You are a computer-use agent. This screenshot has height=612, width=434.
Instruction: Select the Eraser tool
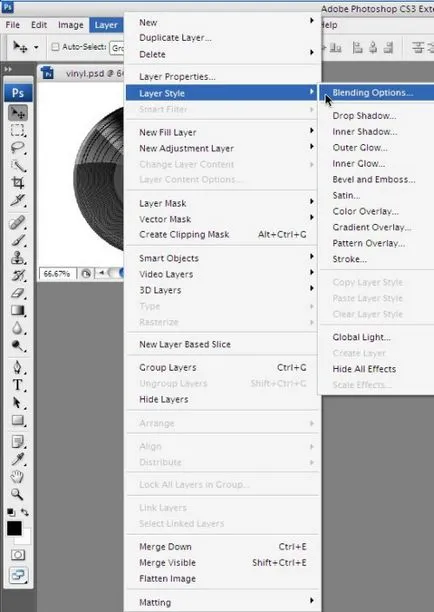[x=18, y=293]
